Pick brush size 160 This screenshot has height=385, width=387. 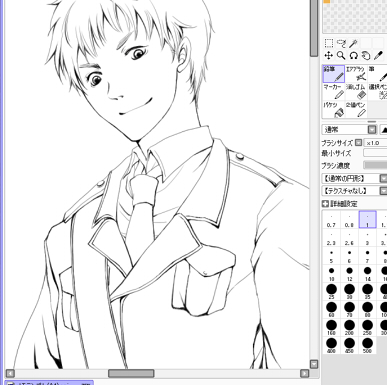point(331,328)
